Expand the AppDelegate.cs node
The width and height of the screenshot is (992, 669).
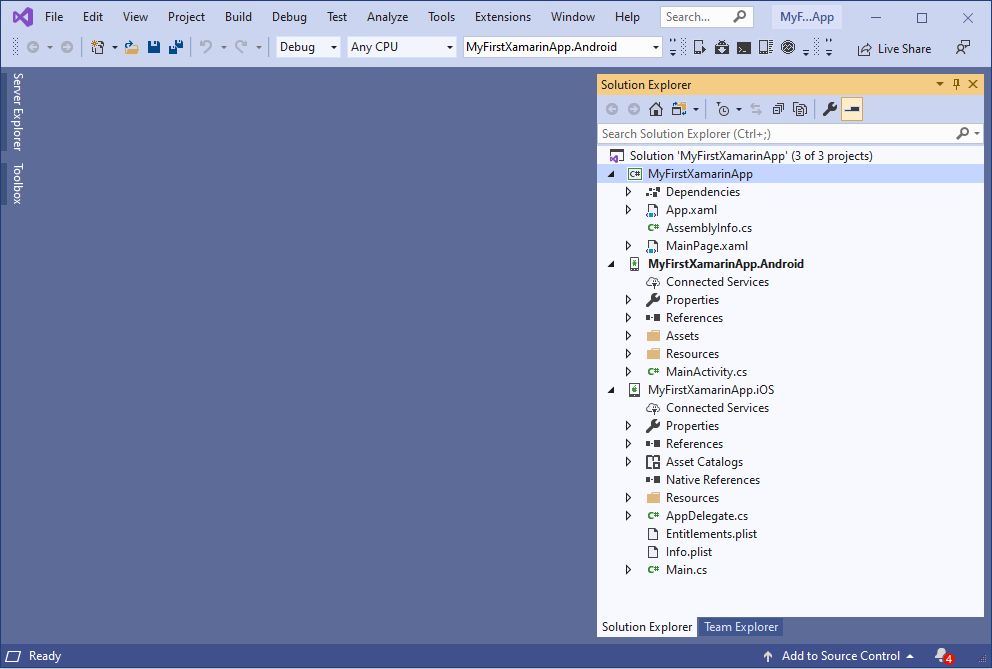[x=628, y=516]
